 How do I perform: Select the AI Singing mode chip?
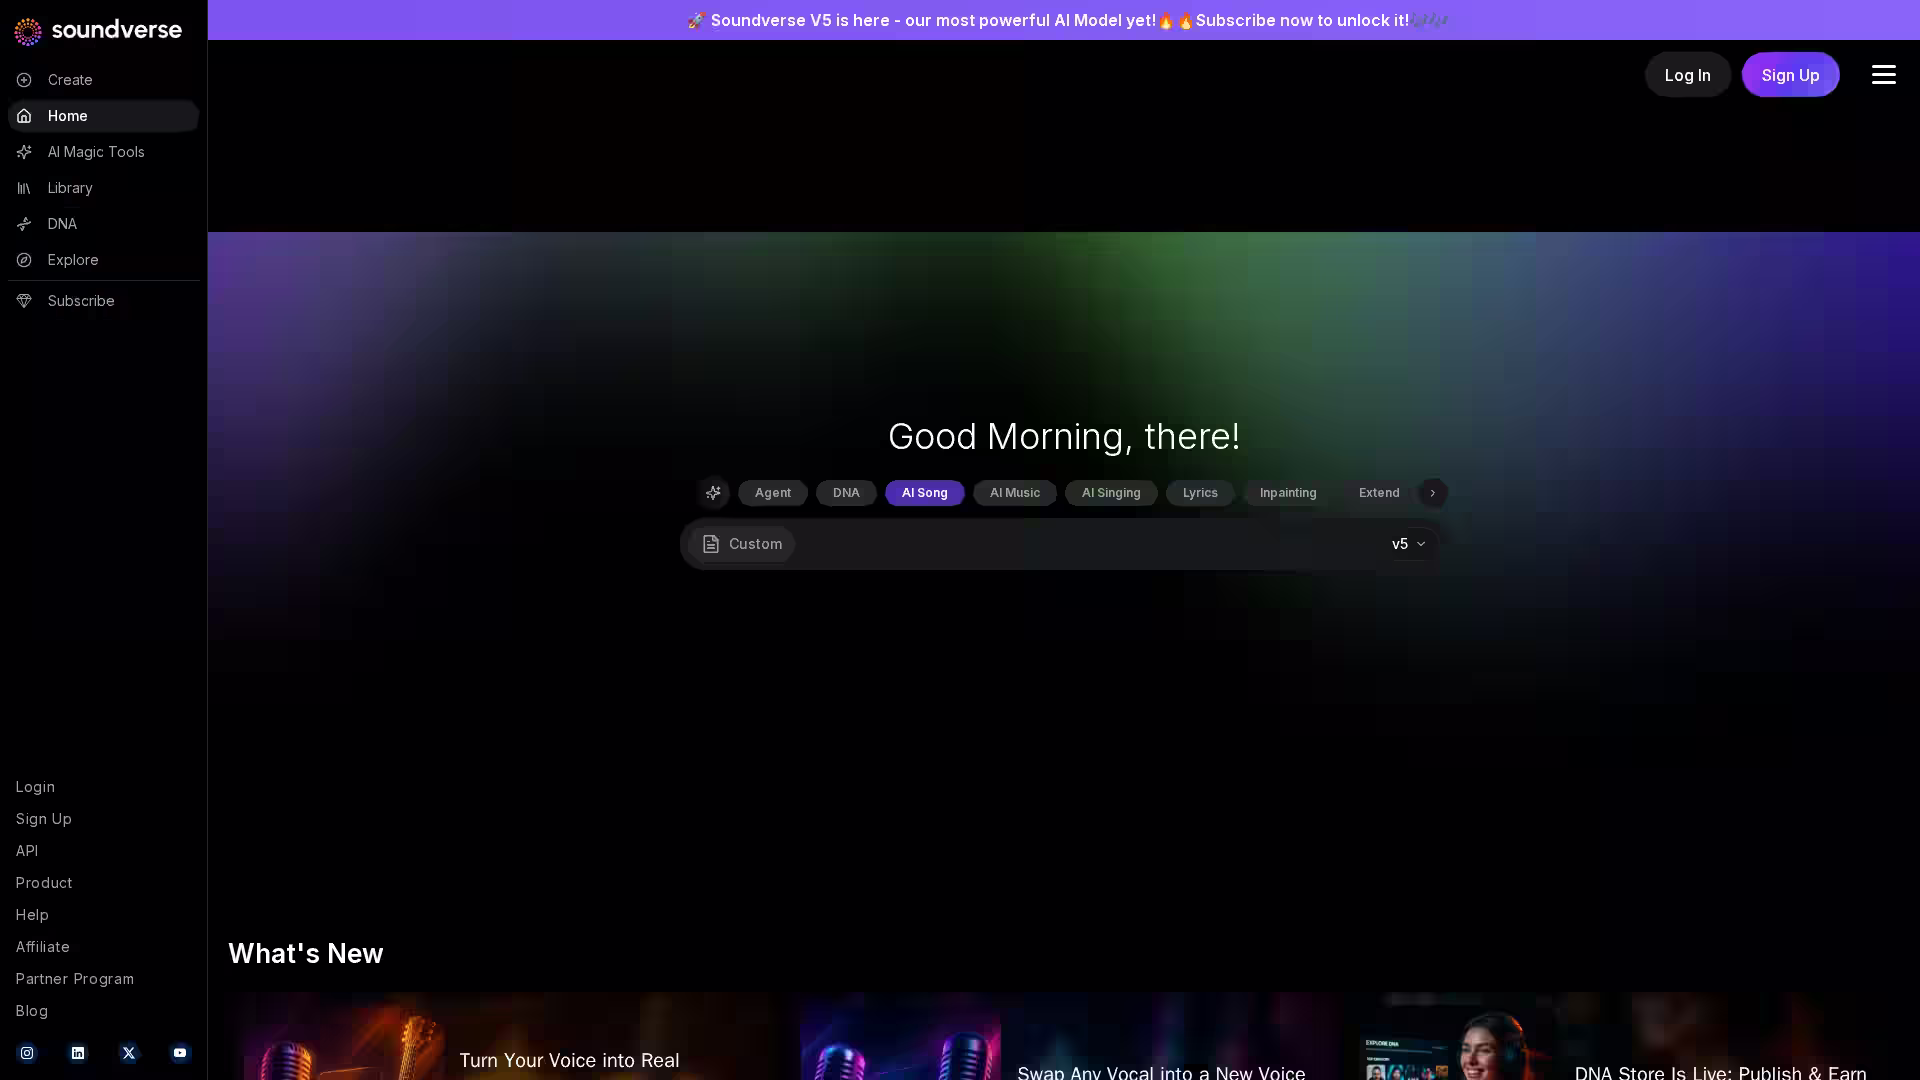tap(1110, 493)
